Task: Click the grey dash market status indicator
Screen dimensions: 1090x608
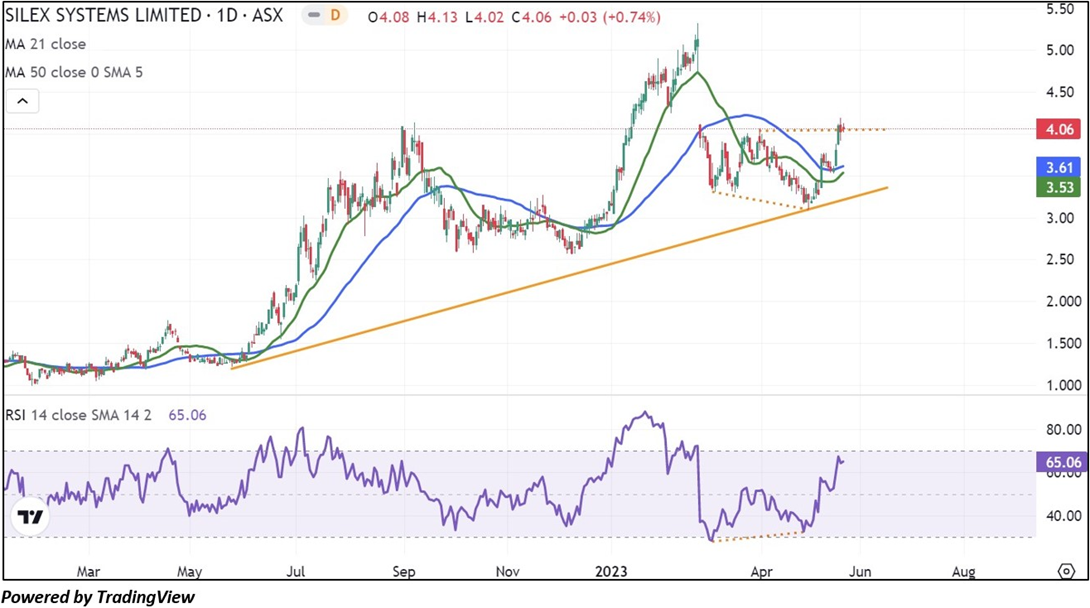Action: pos(314,17)
